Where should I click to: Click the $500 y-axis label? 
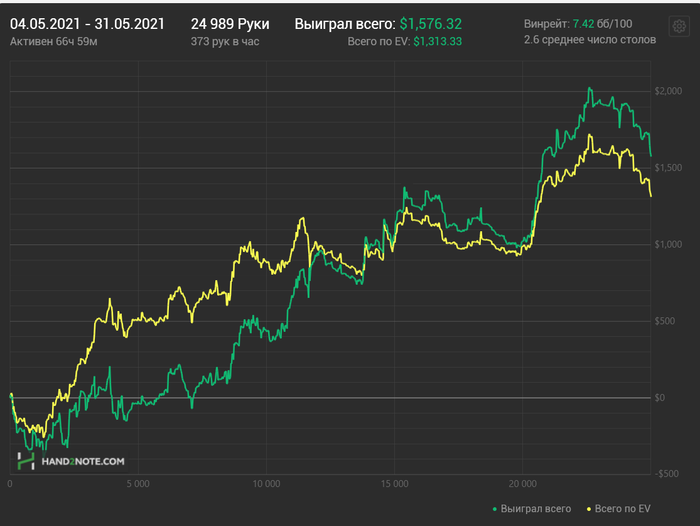[665, 321]
